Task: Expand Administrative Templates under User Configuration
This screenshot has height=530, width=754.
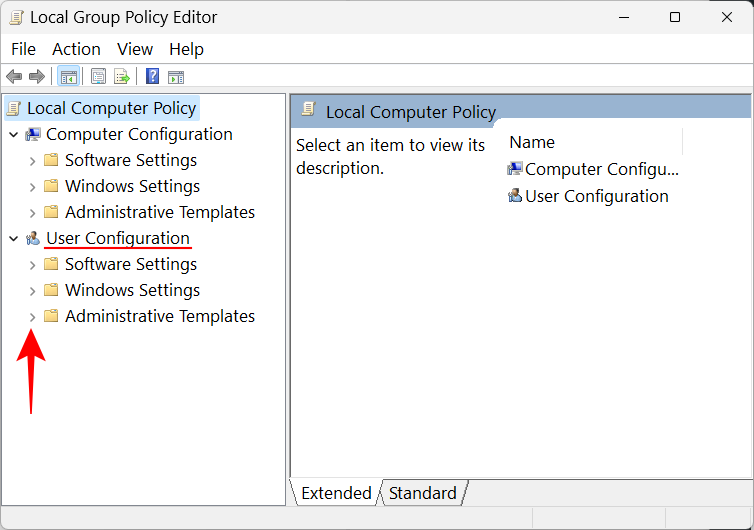Action: (32, 317)
